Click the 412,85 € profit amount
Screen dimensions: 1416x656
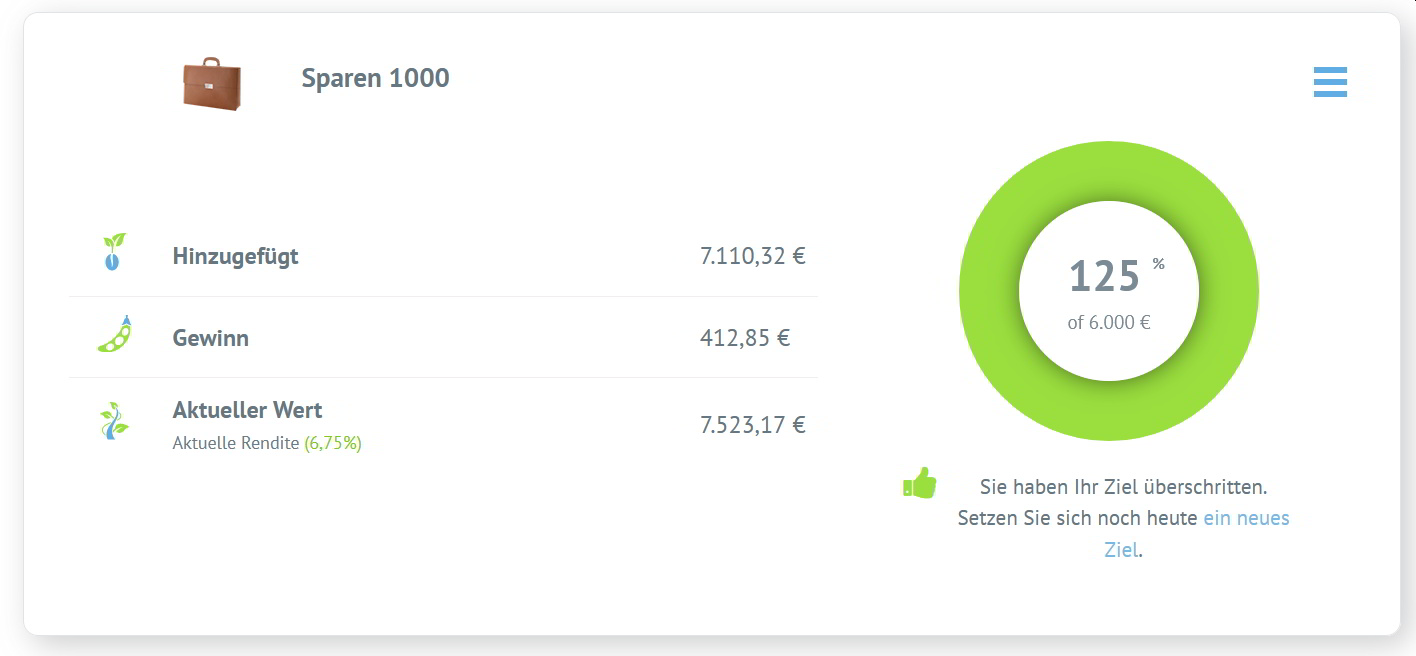point(745,338)
